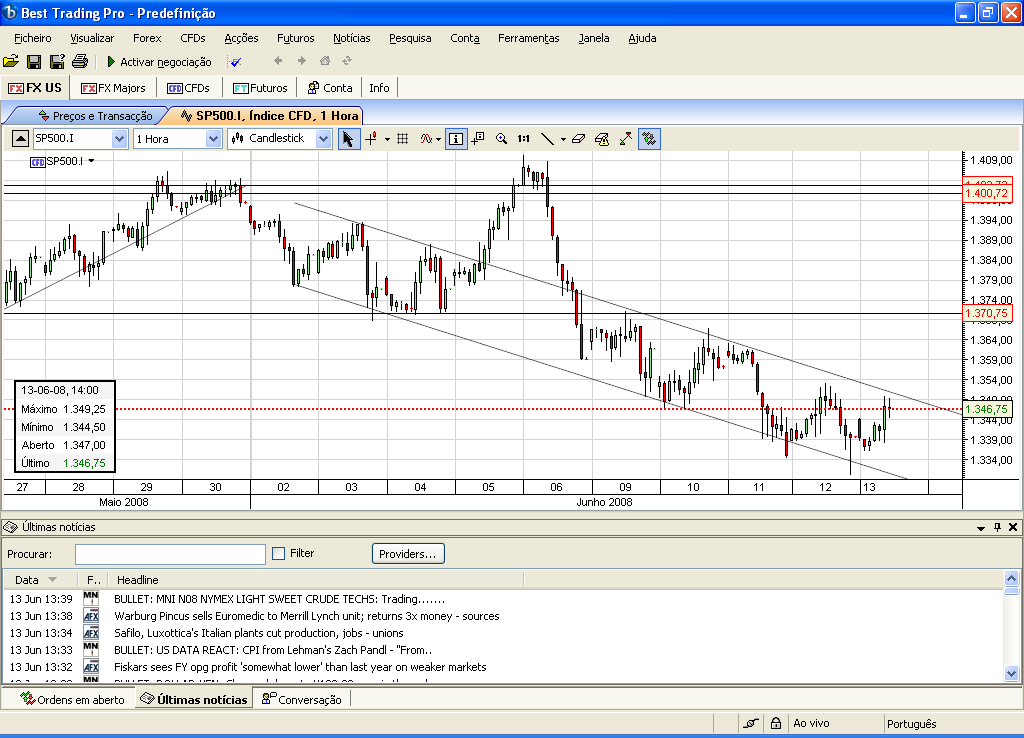
Task: Open the Notícias menu
Action: [x=351, y=38]
